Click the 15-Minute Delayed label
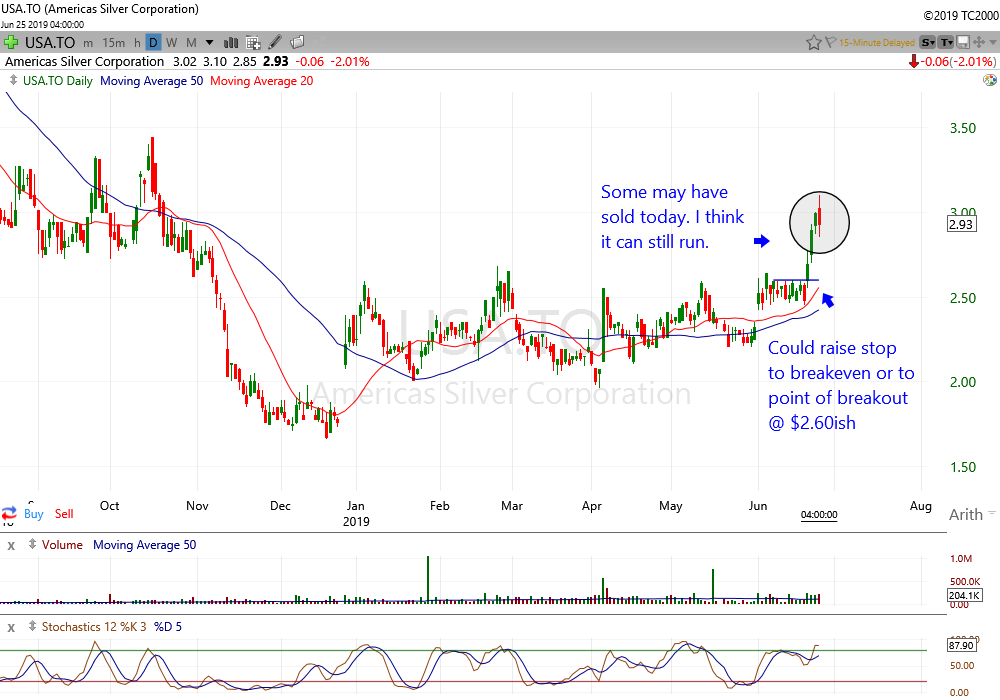Screen dimensions: 1000x700 pyautogui.click(x=877, y=43)
